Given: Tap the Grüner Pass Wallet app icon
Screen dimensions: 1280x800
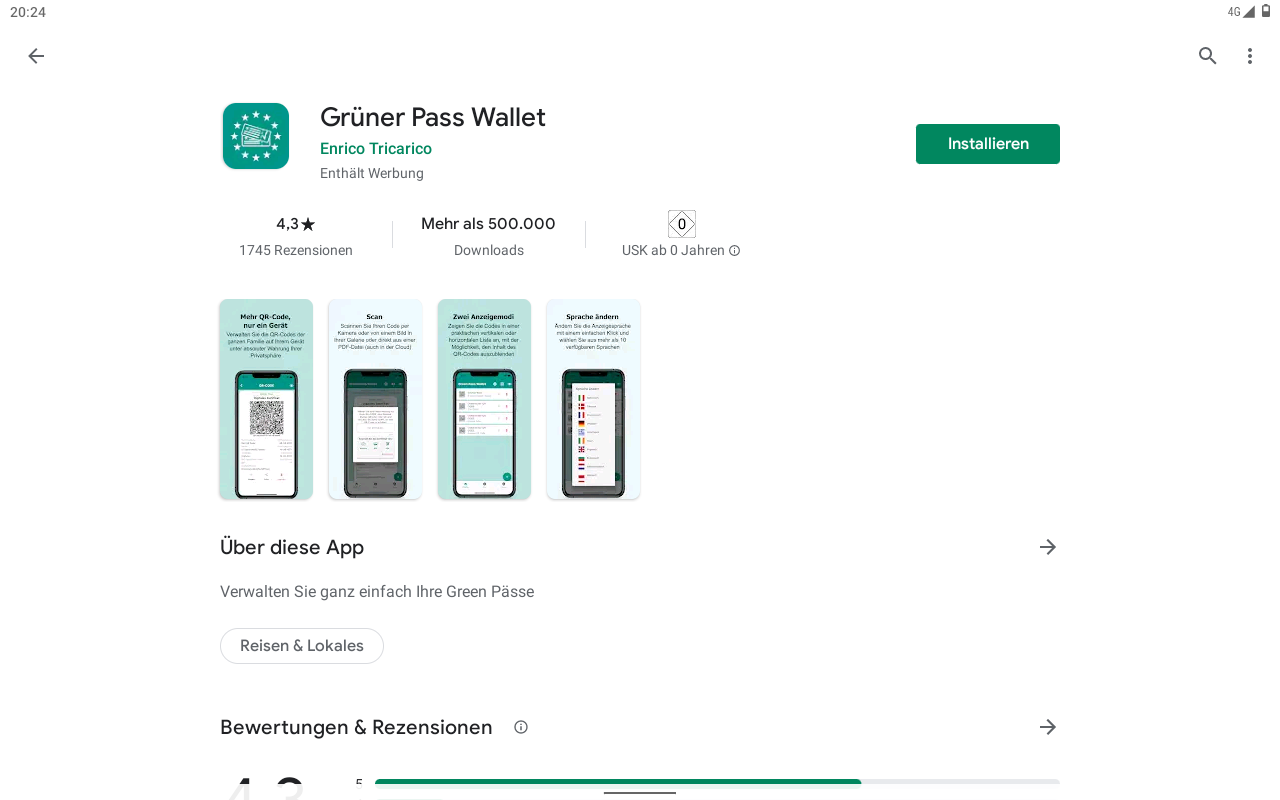Looking at the screenshot, I should tap(256, 136).
